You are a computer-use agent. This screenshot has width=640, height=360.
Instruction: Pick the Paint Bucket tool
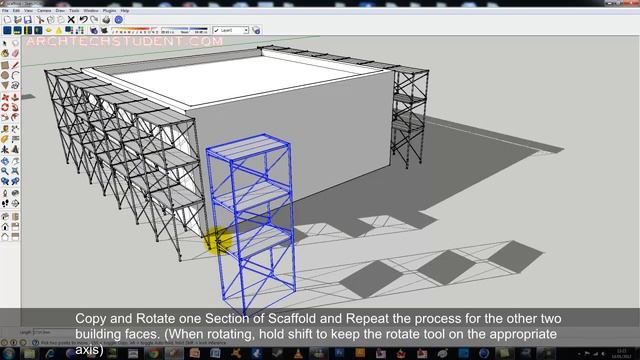(x=5, y=53)
